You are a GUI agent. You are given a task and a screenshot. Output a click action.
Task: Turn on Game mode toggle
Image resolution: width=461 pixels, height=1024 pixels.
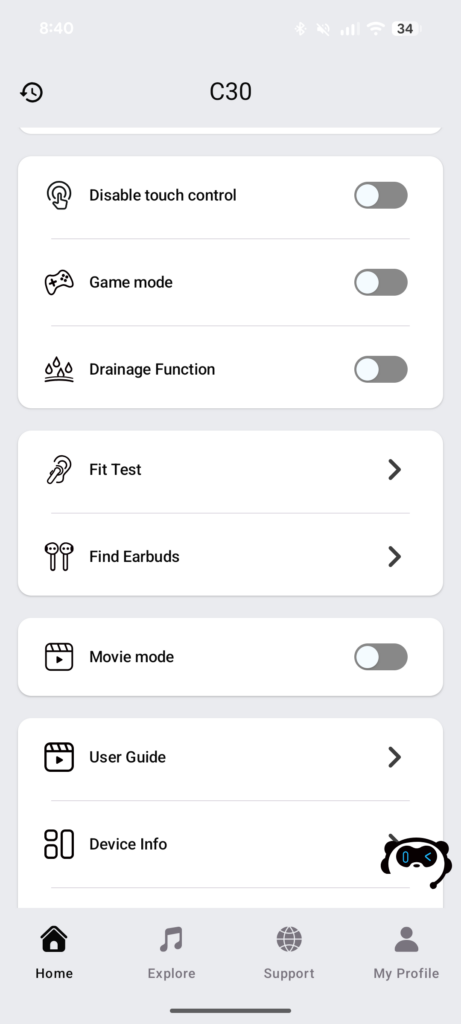[x=381, y=283]
